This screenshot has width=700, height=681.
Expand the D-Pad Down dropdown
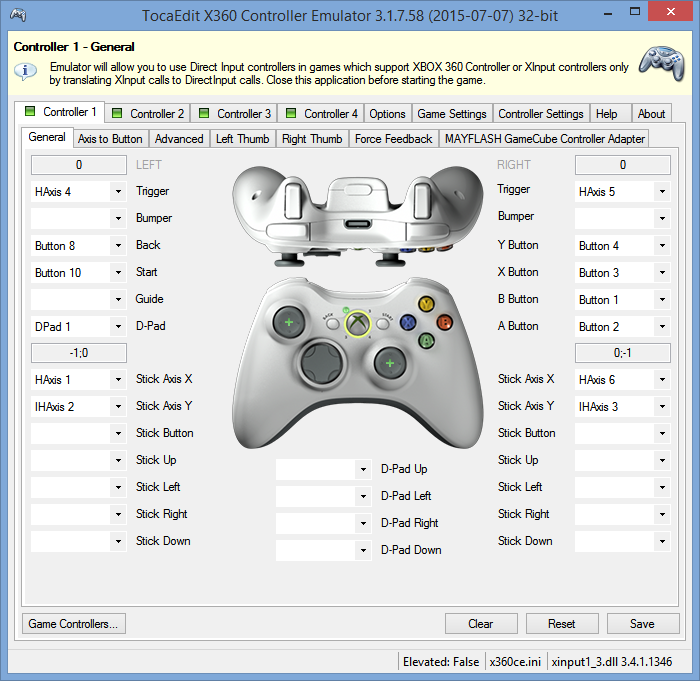(x=363, y=550)
